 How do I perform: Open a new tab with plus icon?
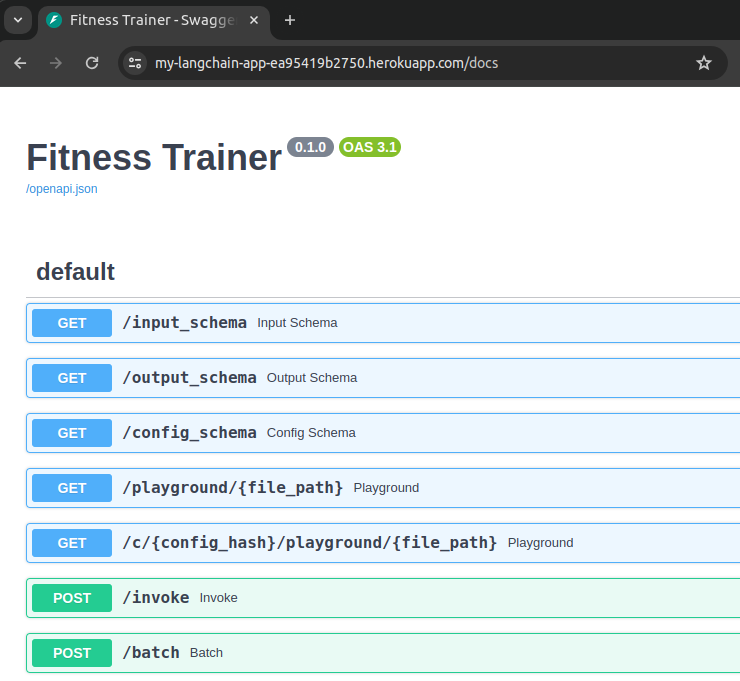click(x=290, y=20)
